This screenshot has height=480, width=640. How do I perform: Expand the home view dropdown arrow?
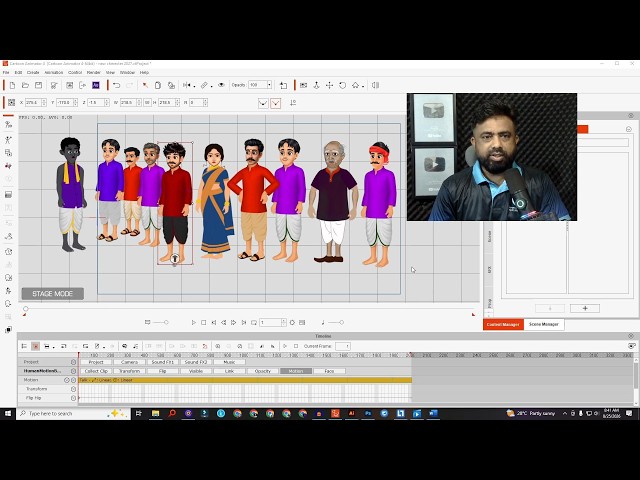tap(363, 86)
